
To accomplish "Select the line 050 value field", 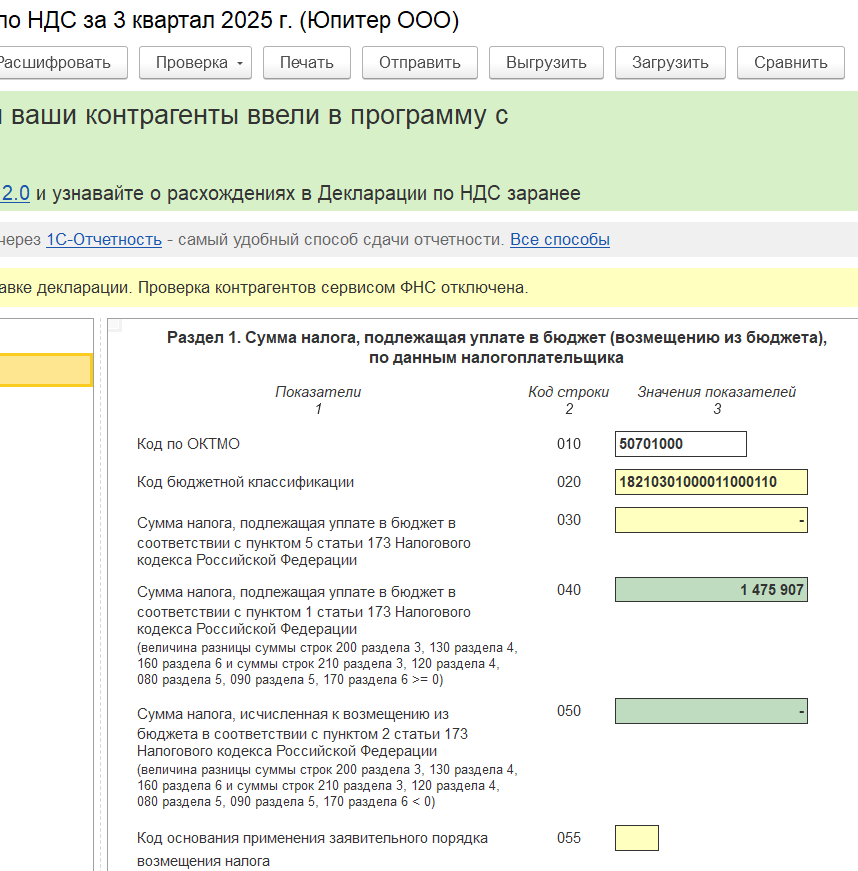I will click(x=711, y=711).
